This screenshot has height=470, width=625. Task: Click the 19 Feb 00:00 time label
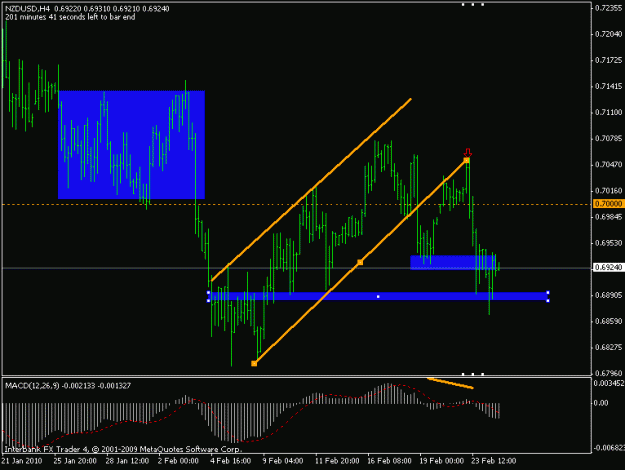pyautogui.click(x=442, y=461)
